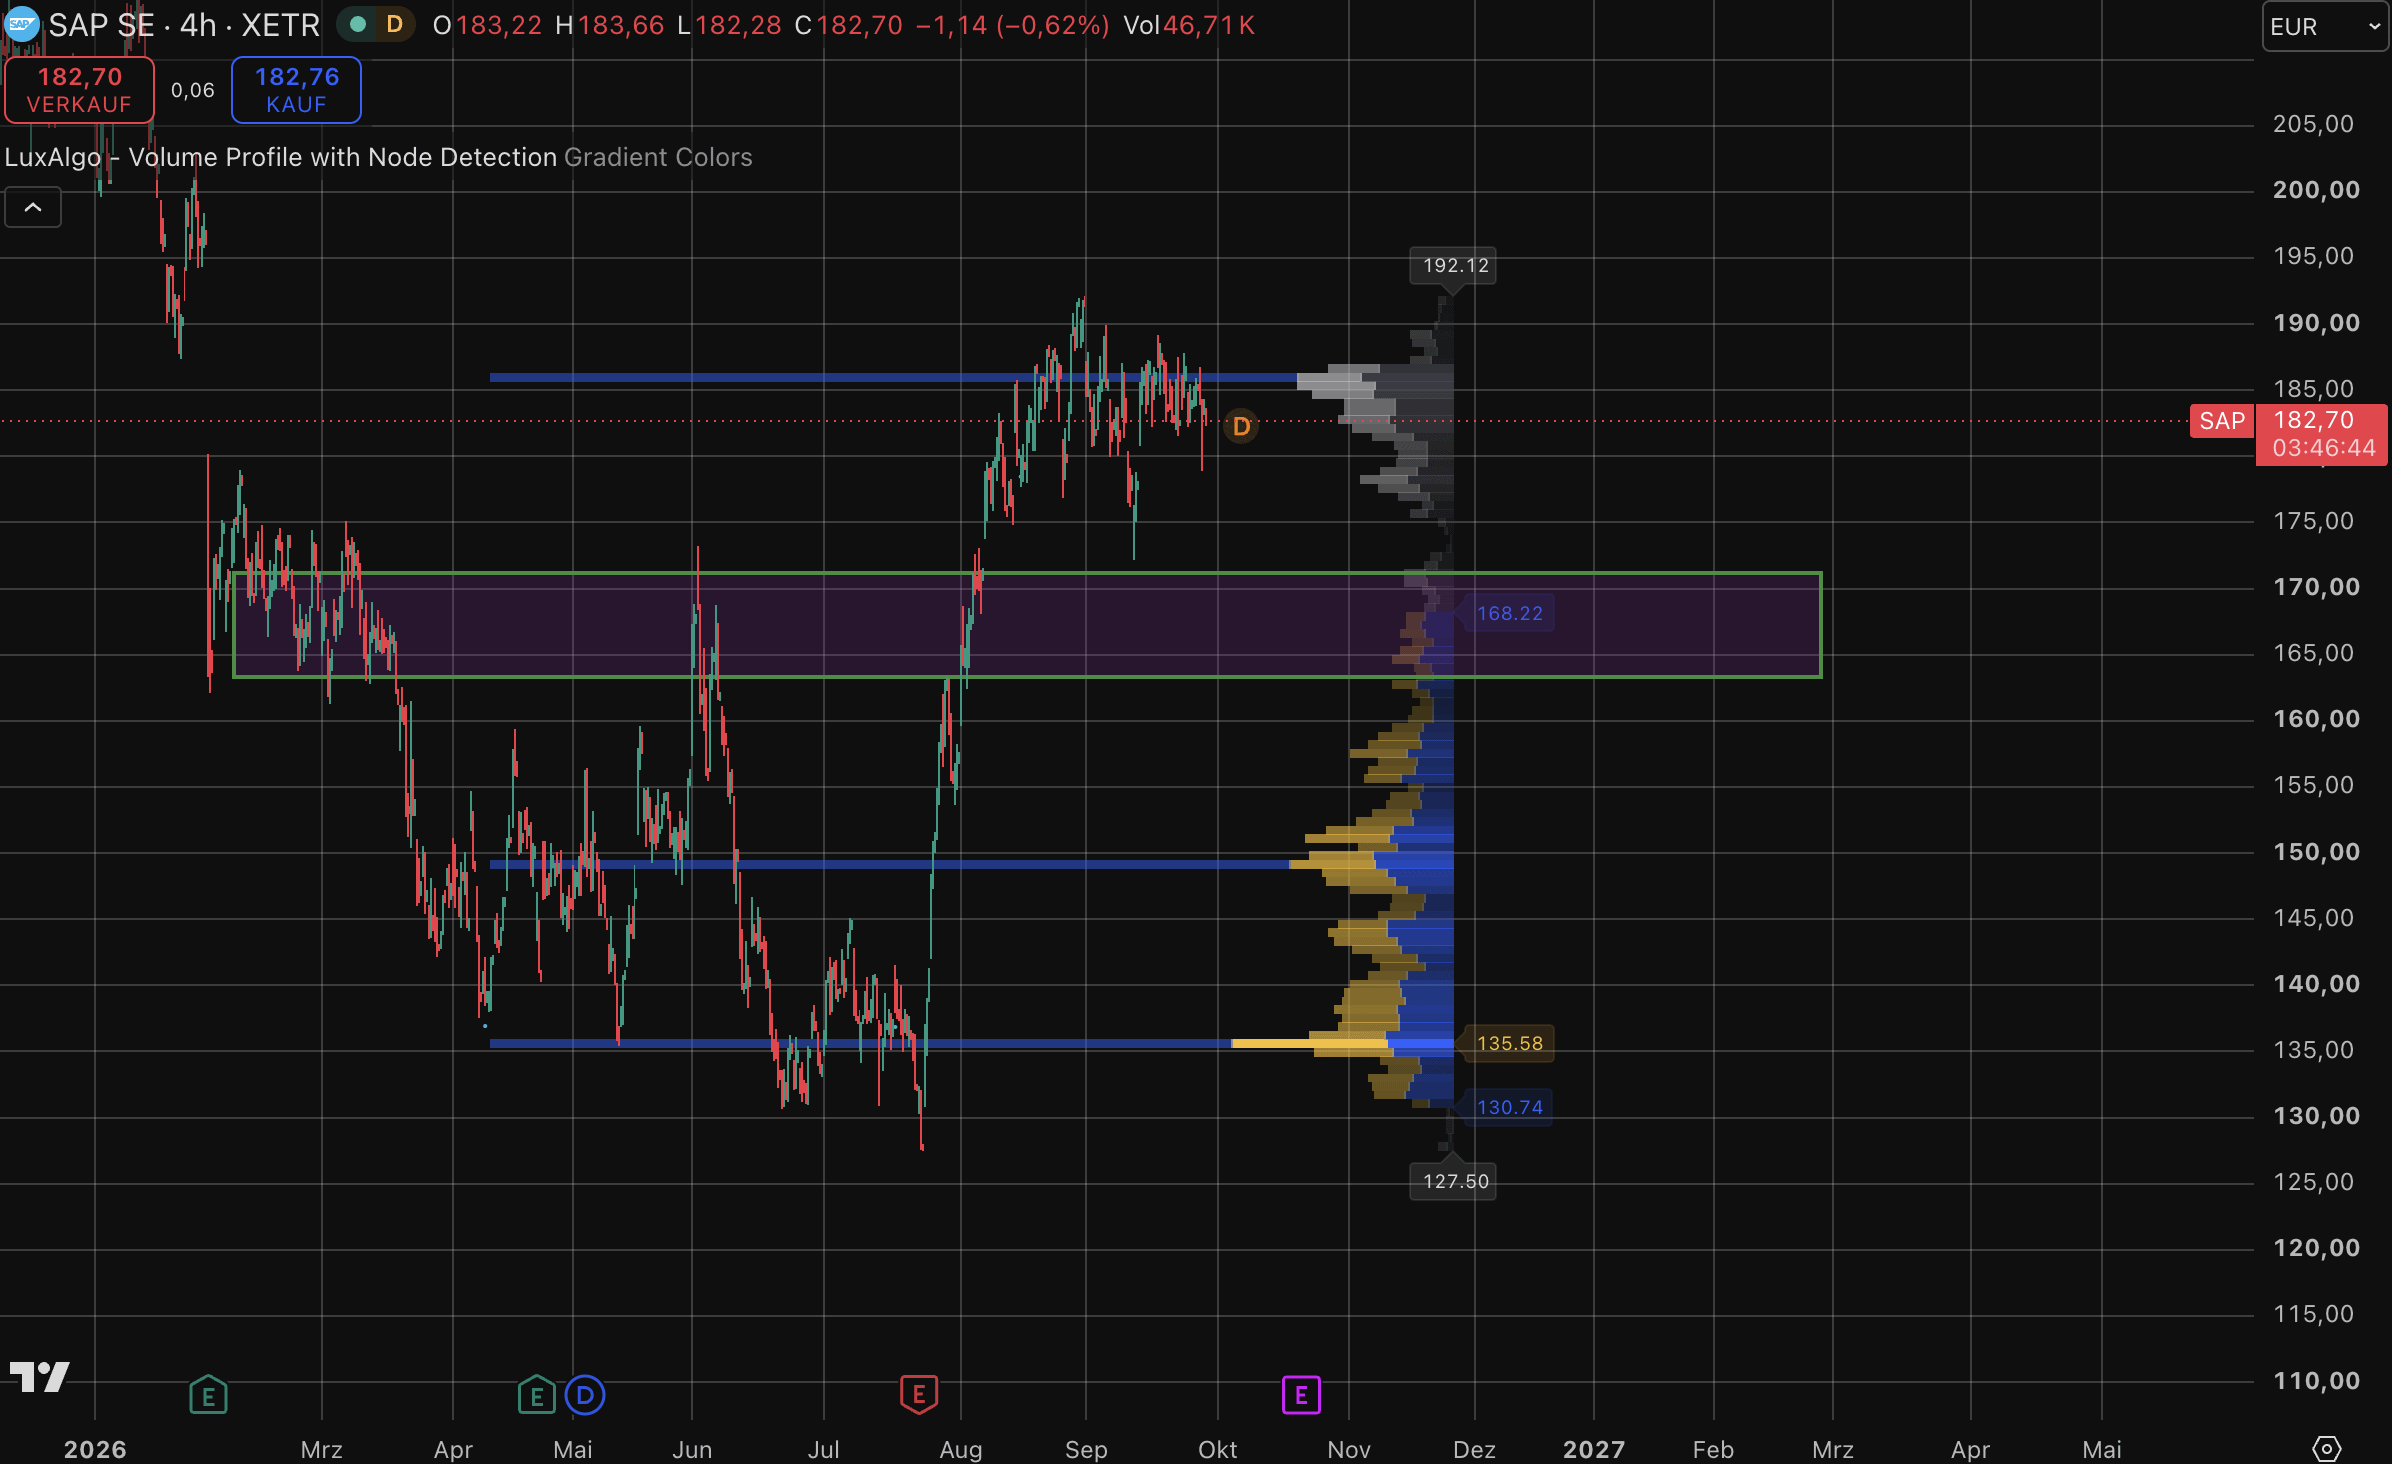
Task: Click the high value 183,66
Action: 621,25
